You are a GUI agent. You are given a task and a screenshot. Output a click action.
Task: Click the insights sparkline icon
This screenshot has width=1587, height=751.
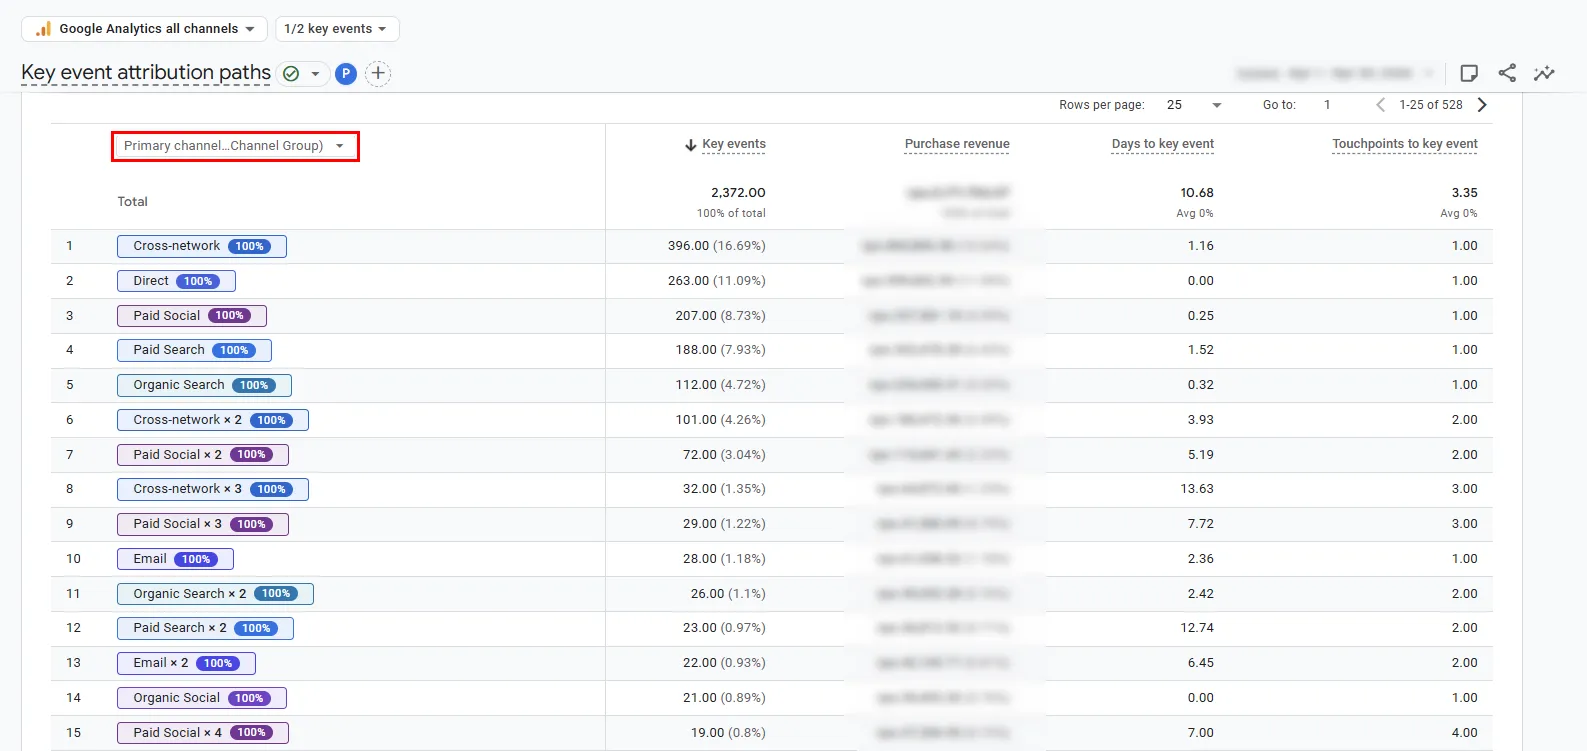1544,73
